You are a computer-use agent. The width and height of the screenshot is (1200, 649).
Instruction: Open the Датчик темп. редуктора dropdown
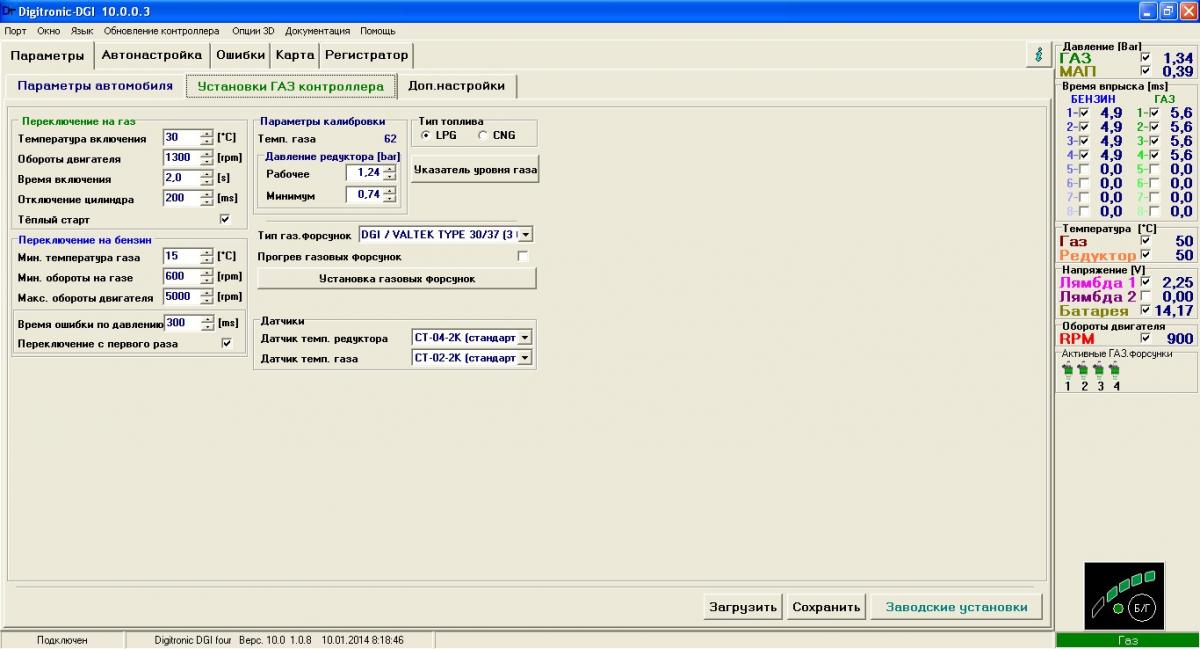524,338
